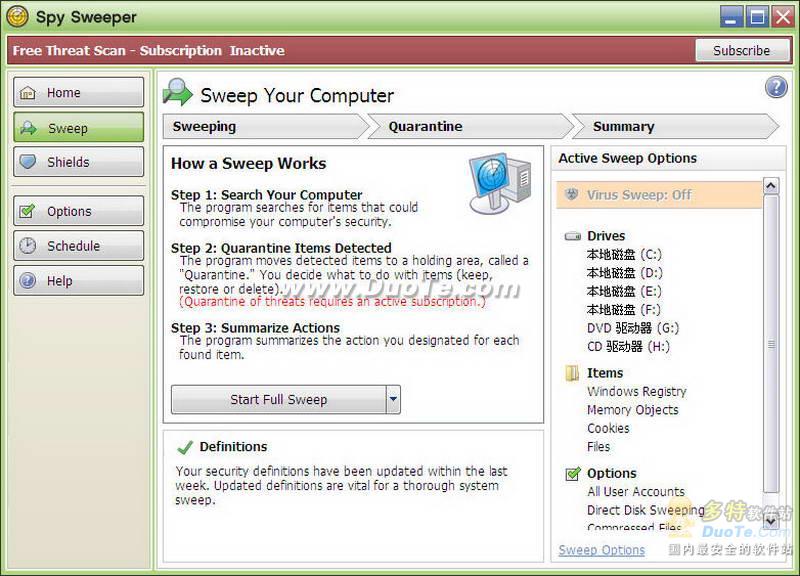
Task: Click the Schedule clock icon
Action: pos(28,245)
